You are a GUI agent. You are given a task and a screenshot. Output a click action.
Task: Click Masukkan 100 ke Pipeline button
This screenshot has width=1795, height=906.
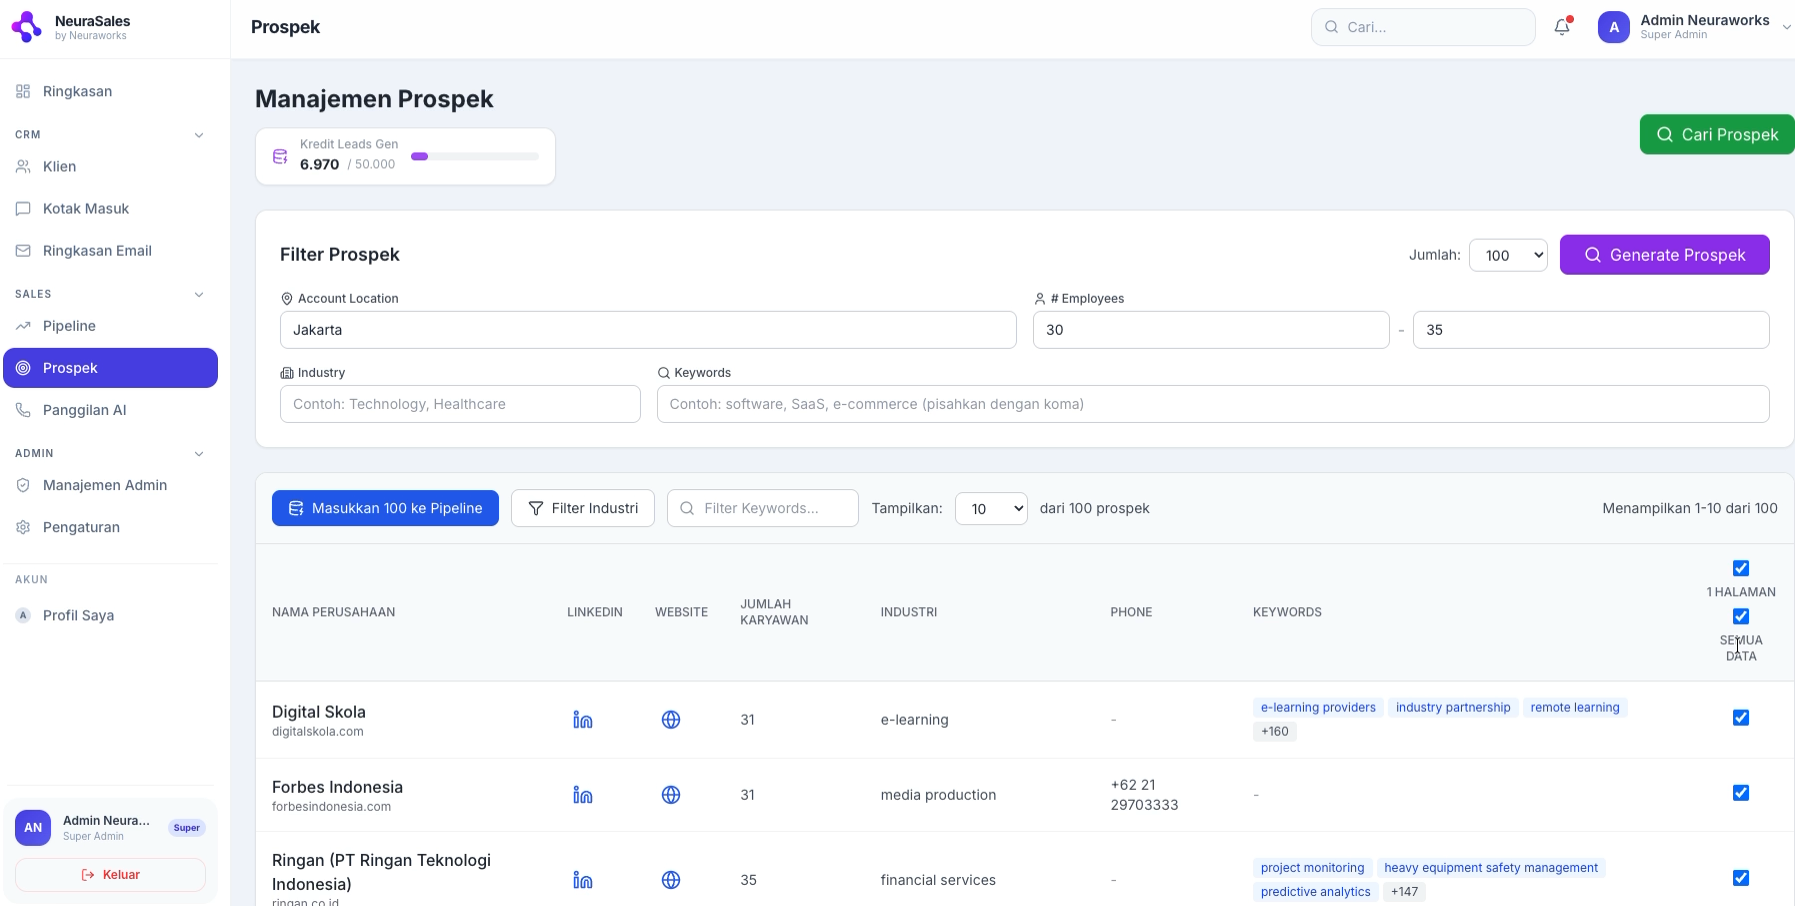coord(385,508)
